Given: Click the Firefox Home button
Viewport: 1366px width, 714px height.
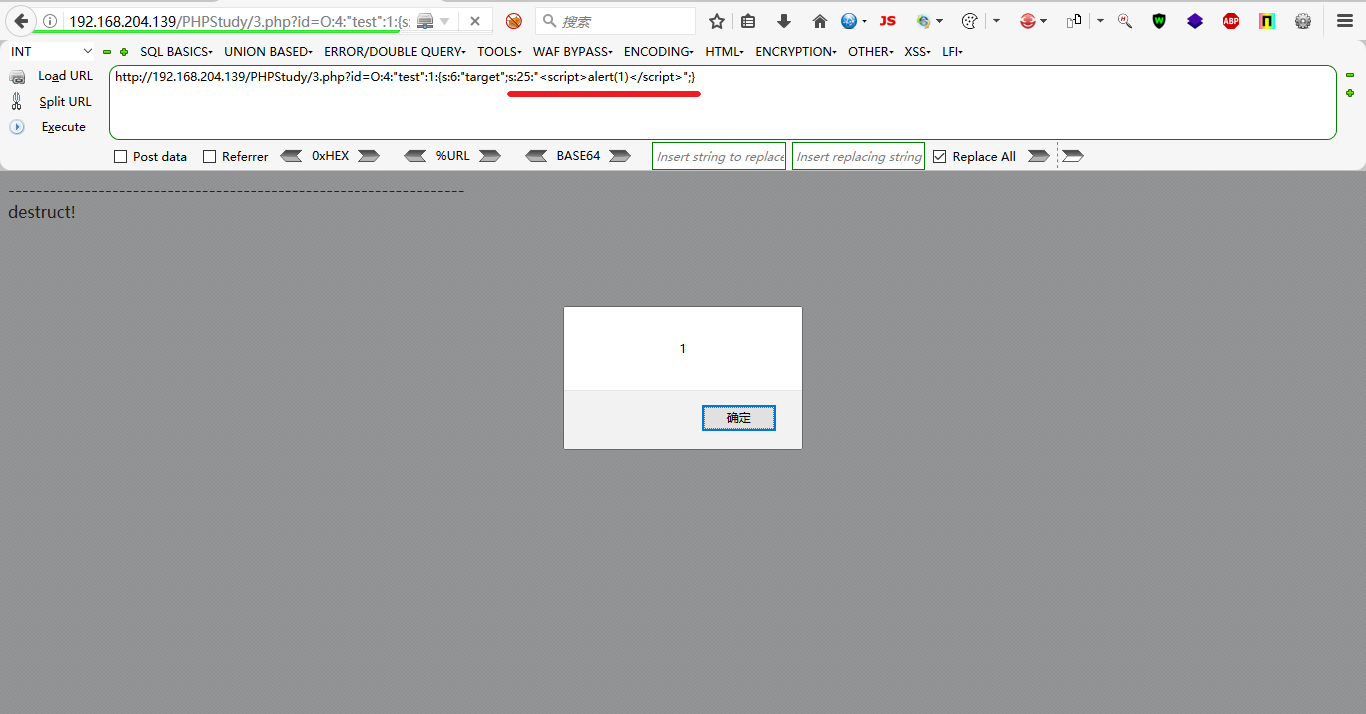Looking at the screenshot, I should coord(819,20).
